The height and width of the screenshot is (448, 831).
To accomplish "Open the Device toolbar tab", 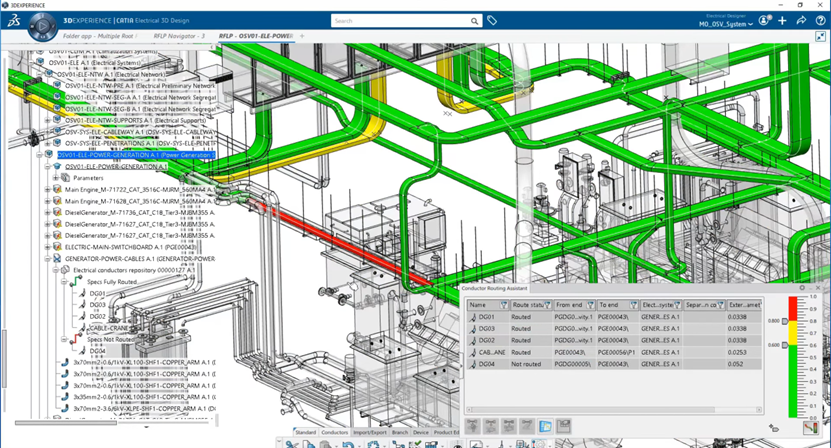I will pyautogui.click(x=421, y=432).
